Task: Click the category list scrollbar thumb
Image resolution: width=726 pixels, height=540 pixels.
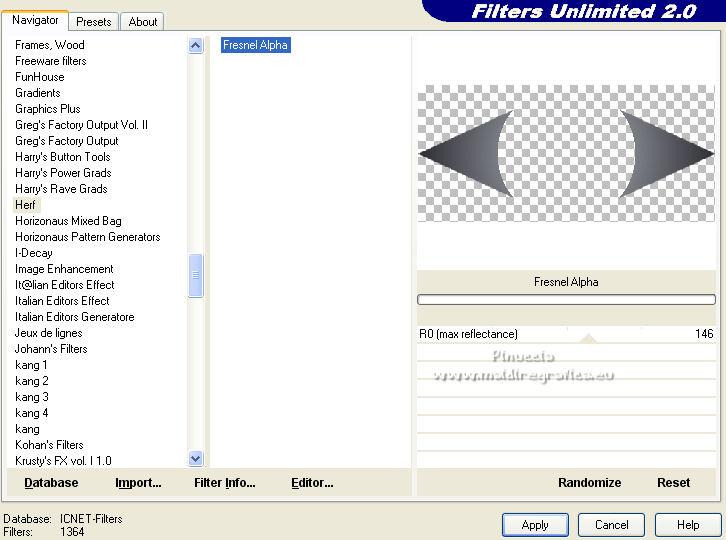Action: tap(195, 275)
